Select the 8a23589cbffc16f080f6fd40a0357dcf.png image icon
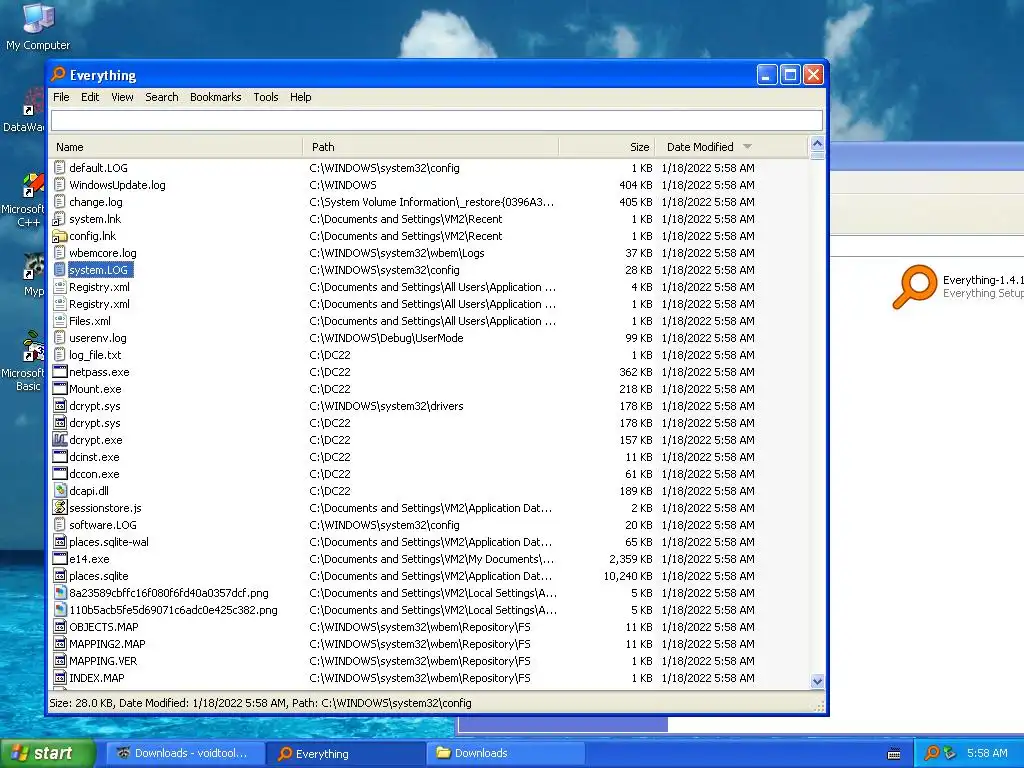 tap(59, 592)
